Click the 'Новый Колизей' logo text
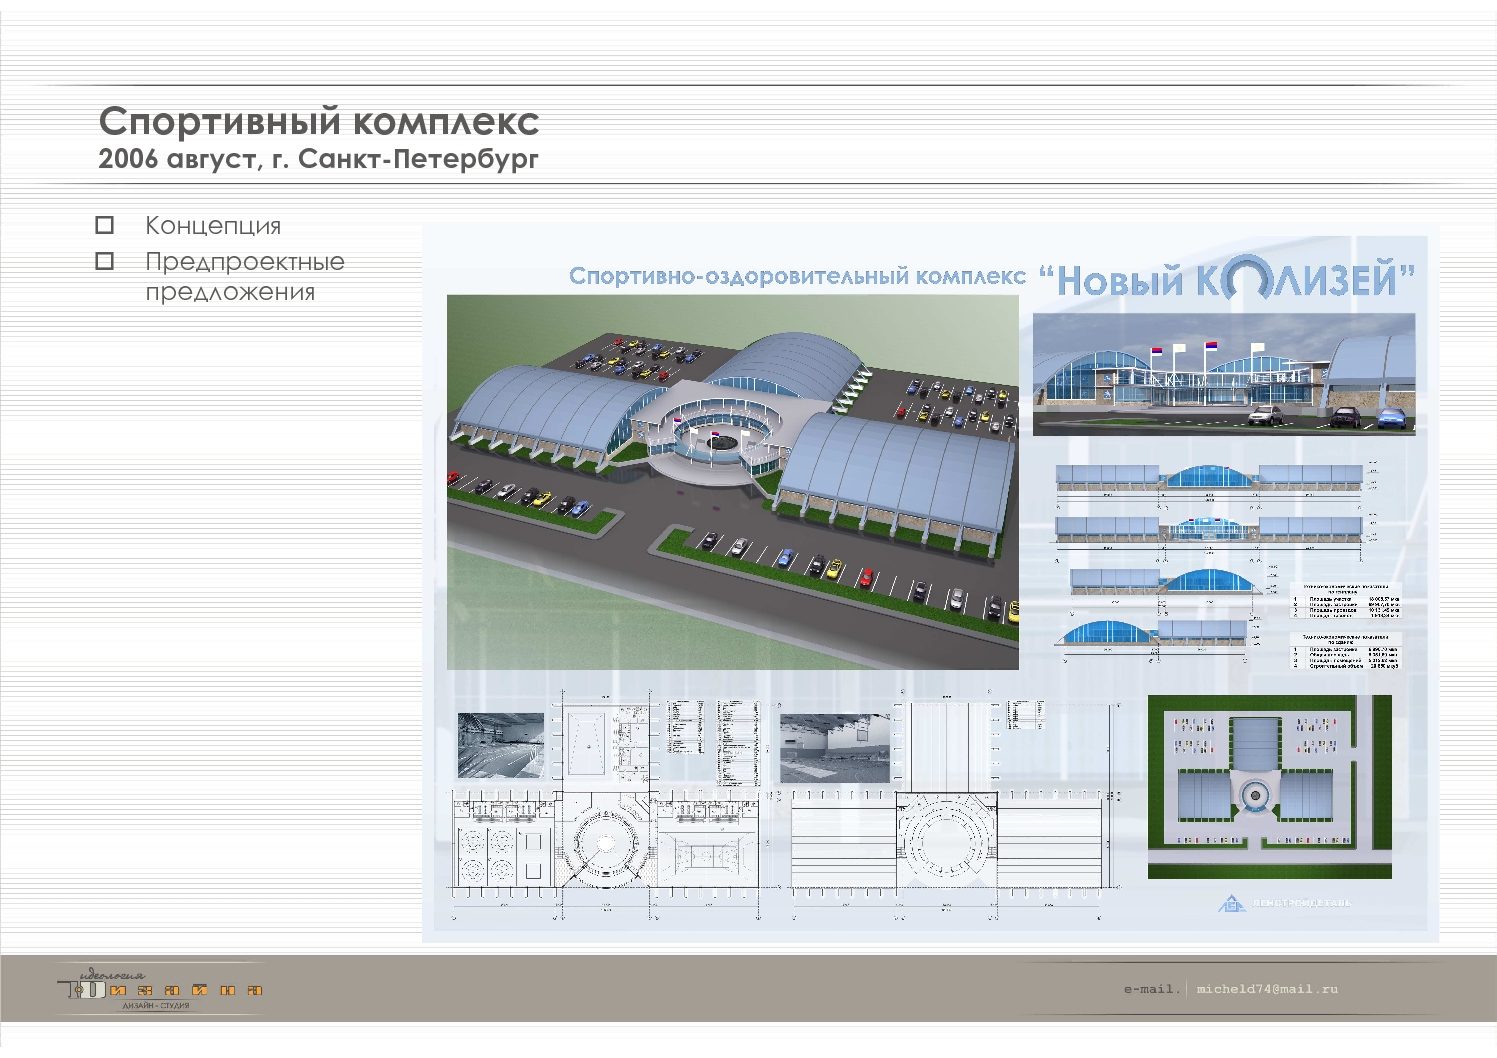1497x1058 pixels. 1227,279
